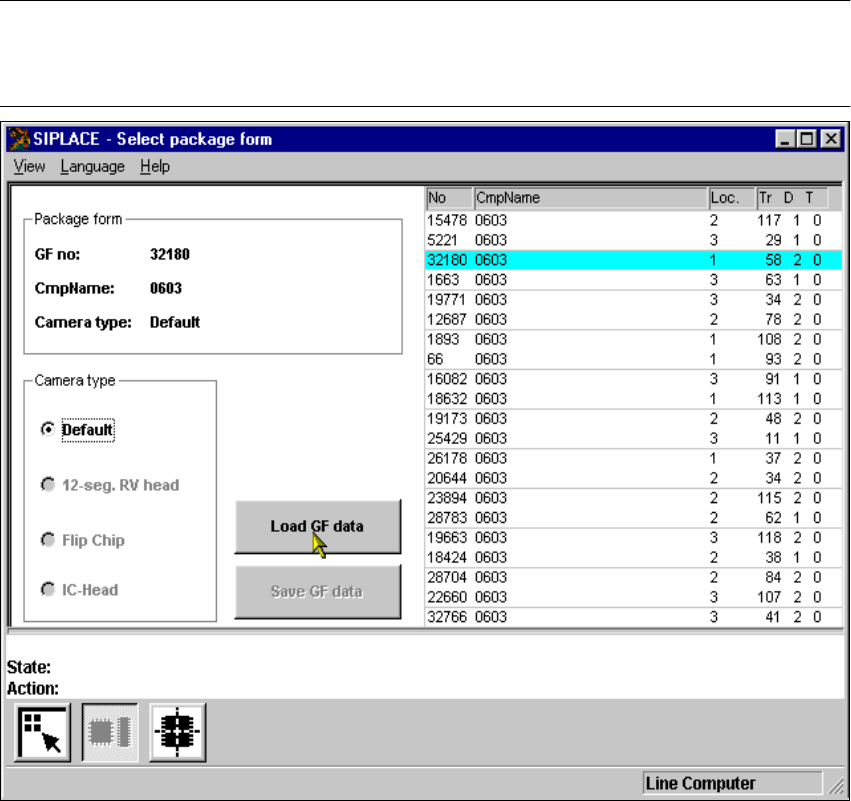Viewport: 851px width, 801px height.
Task: Select row with package number 16082
Action: [x=633, y=379]
